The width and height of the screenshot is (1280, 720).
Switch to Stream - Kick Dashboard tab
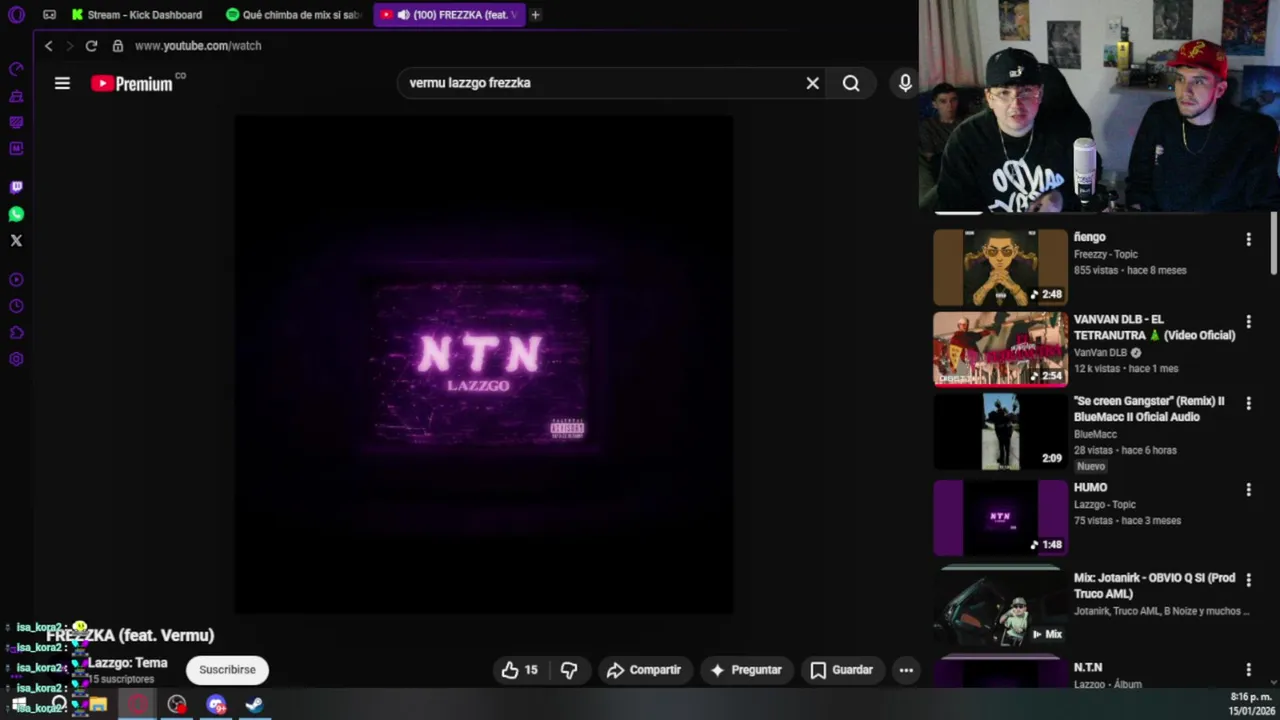[x=137, y=15]
